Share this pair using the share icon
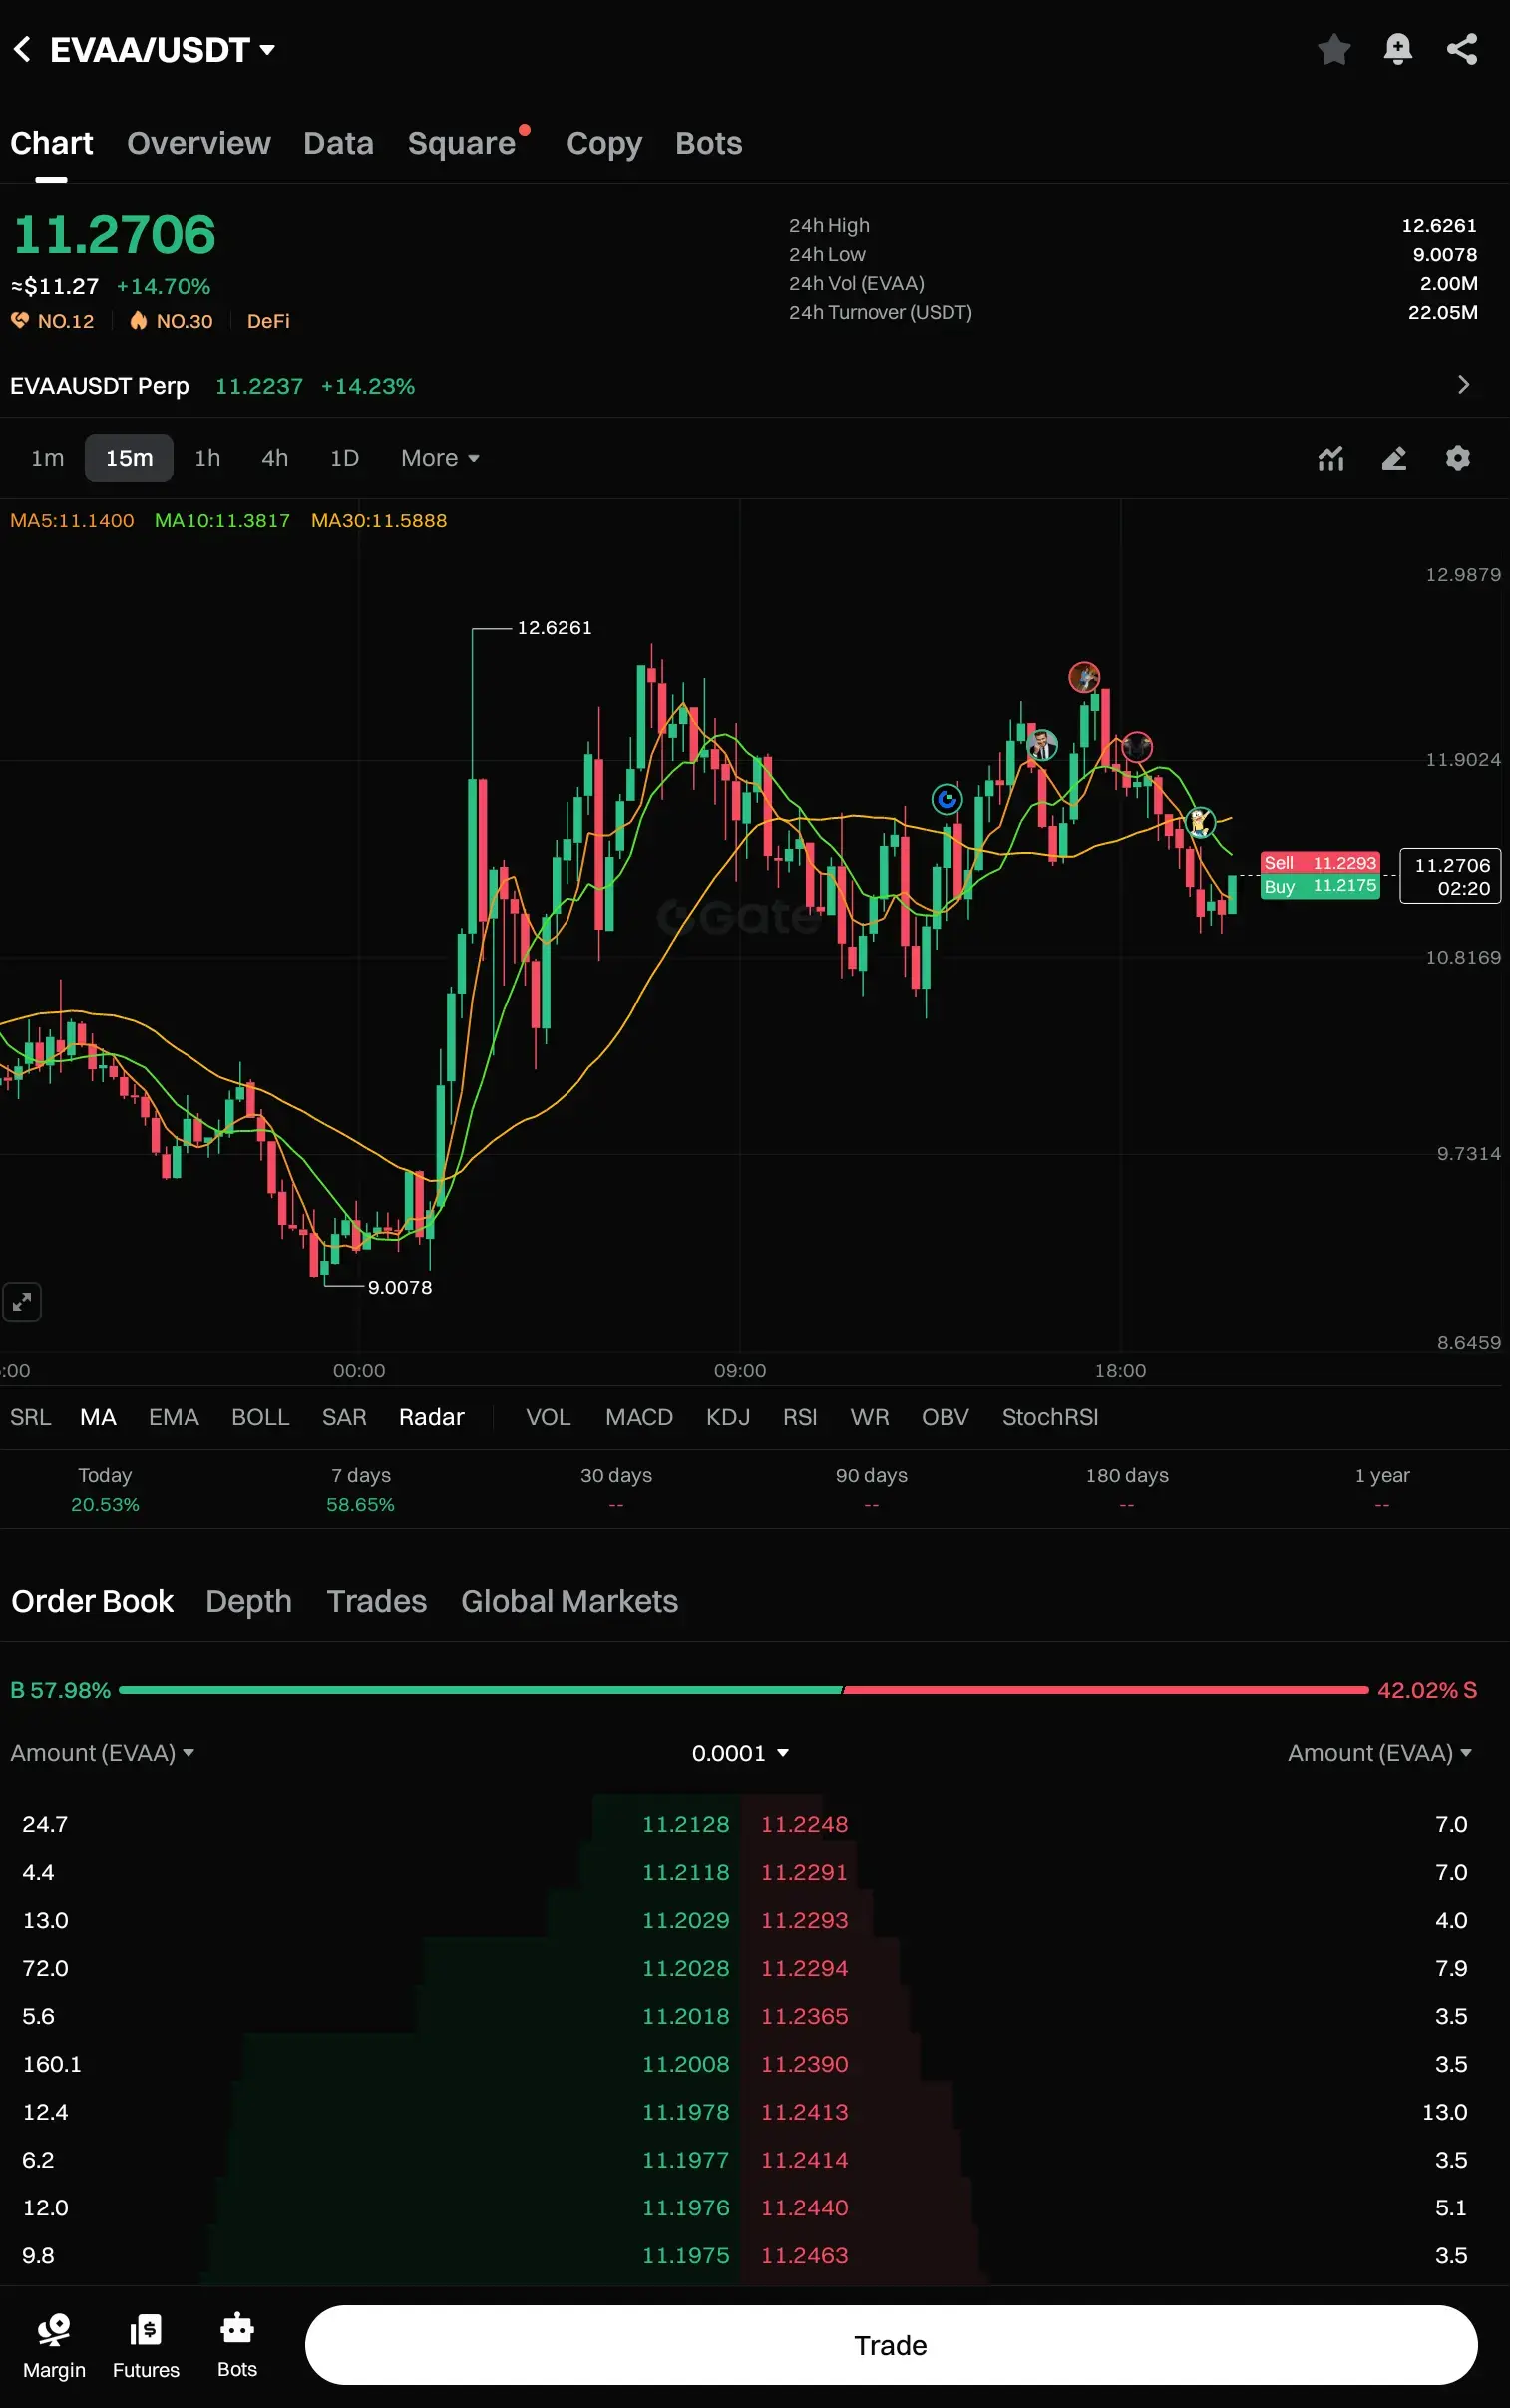The width and height of the screenshot is (1513, 2408). [1462, 49]
